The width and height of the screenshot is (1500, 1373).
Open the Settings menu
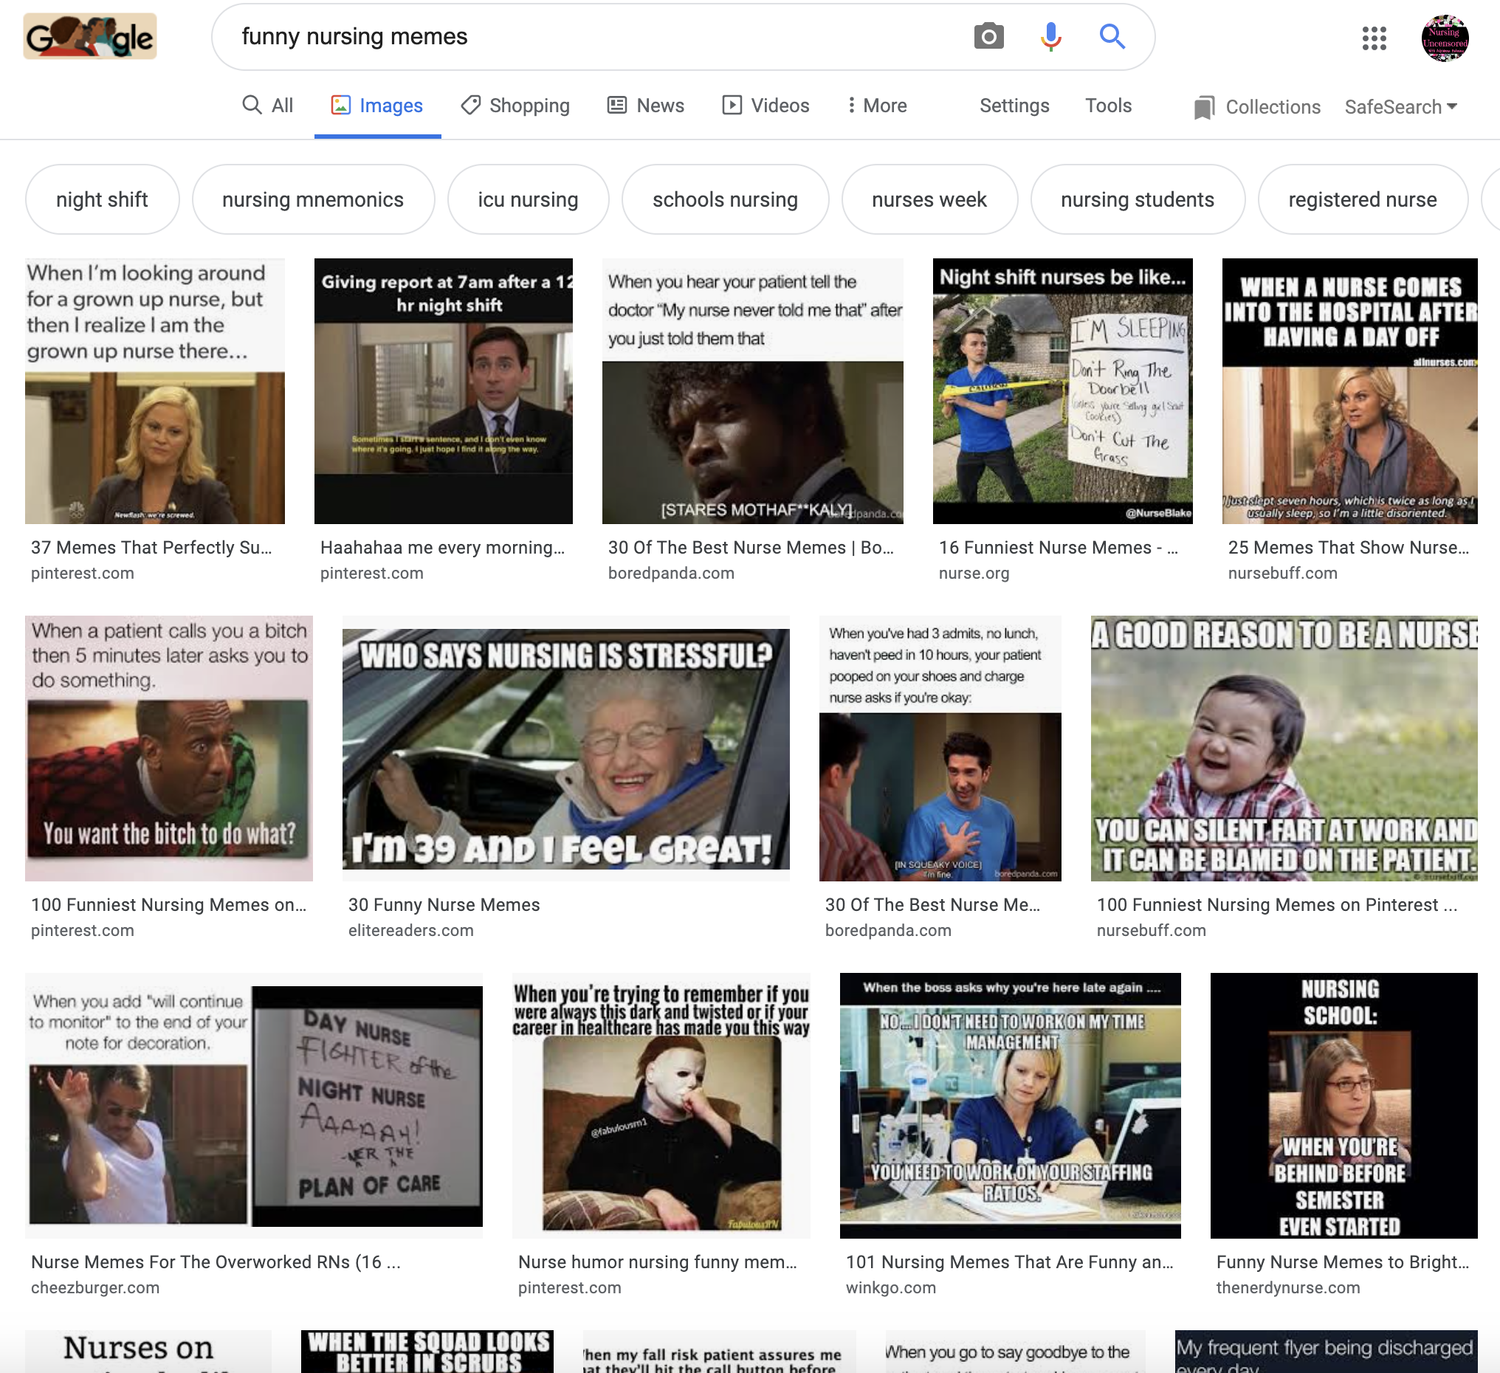point(1014,105)
